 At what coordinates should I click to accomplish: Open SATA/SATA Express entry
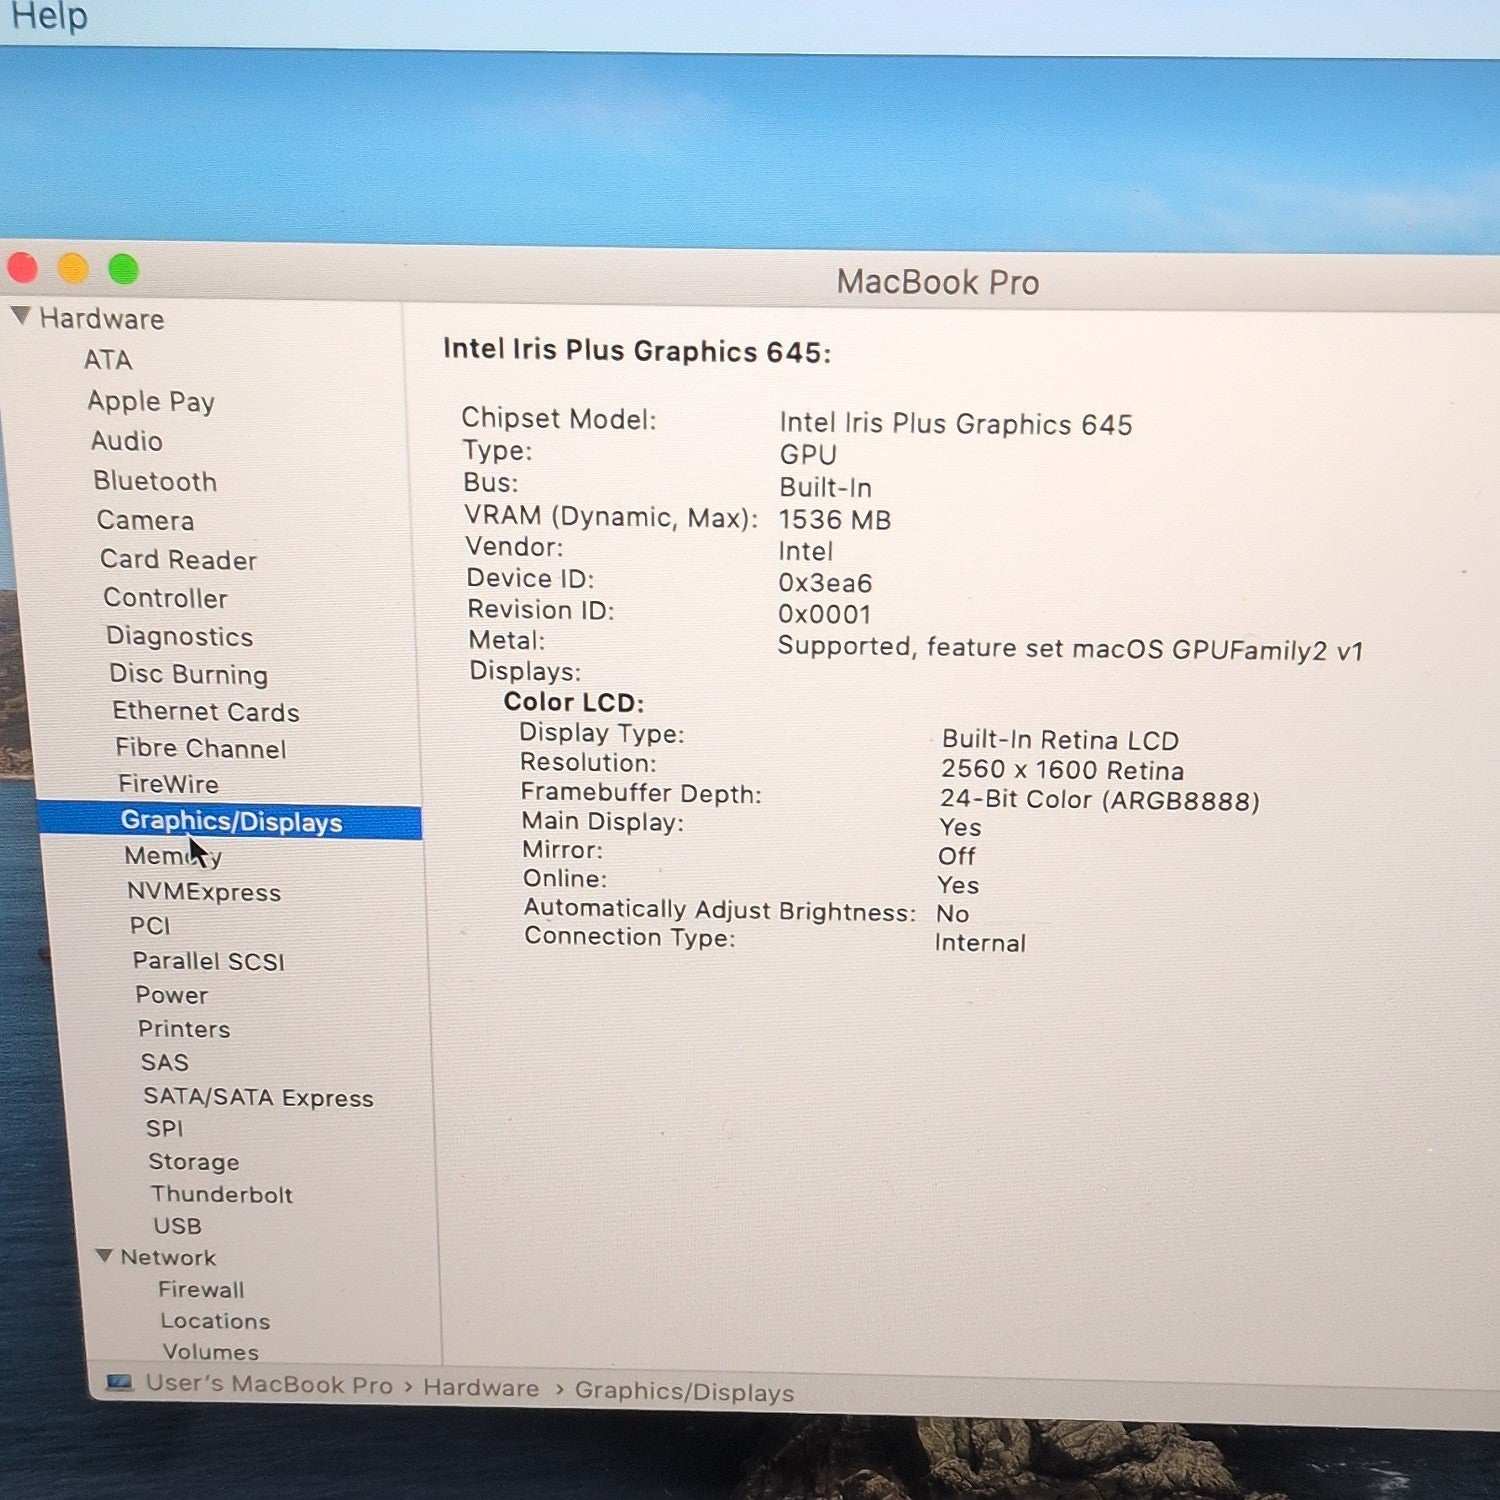click(258, 1097)
